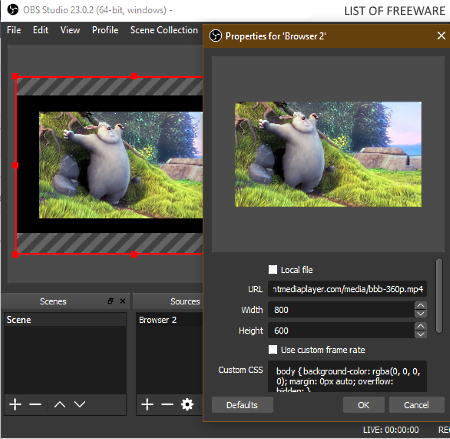
Task: Open the View menu
Action: click(70, 30)
